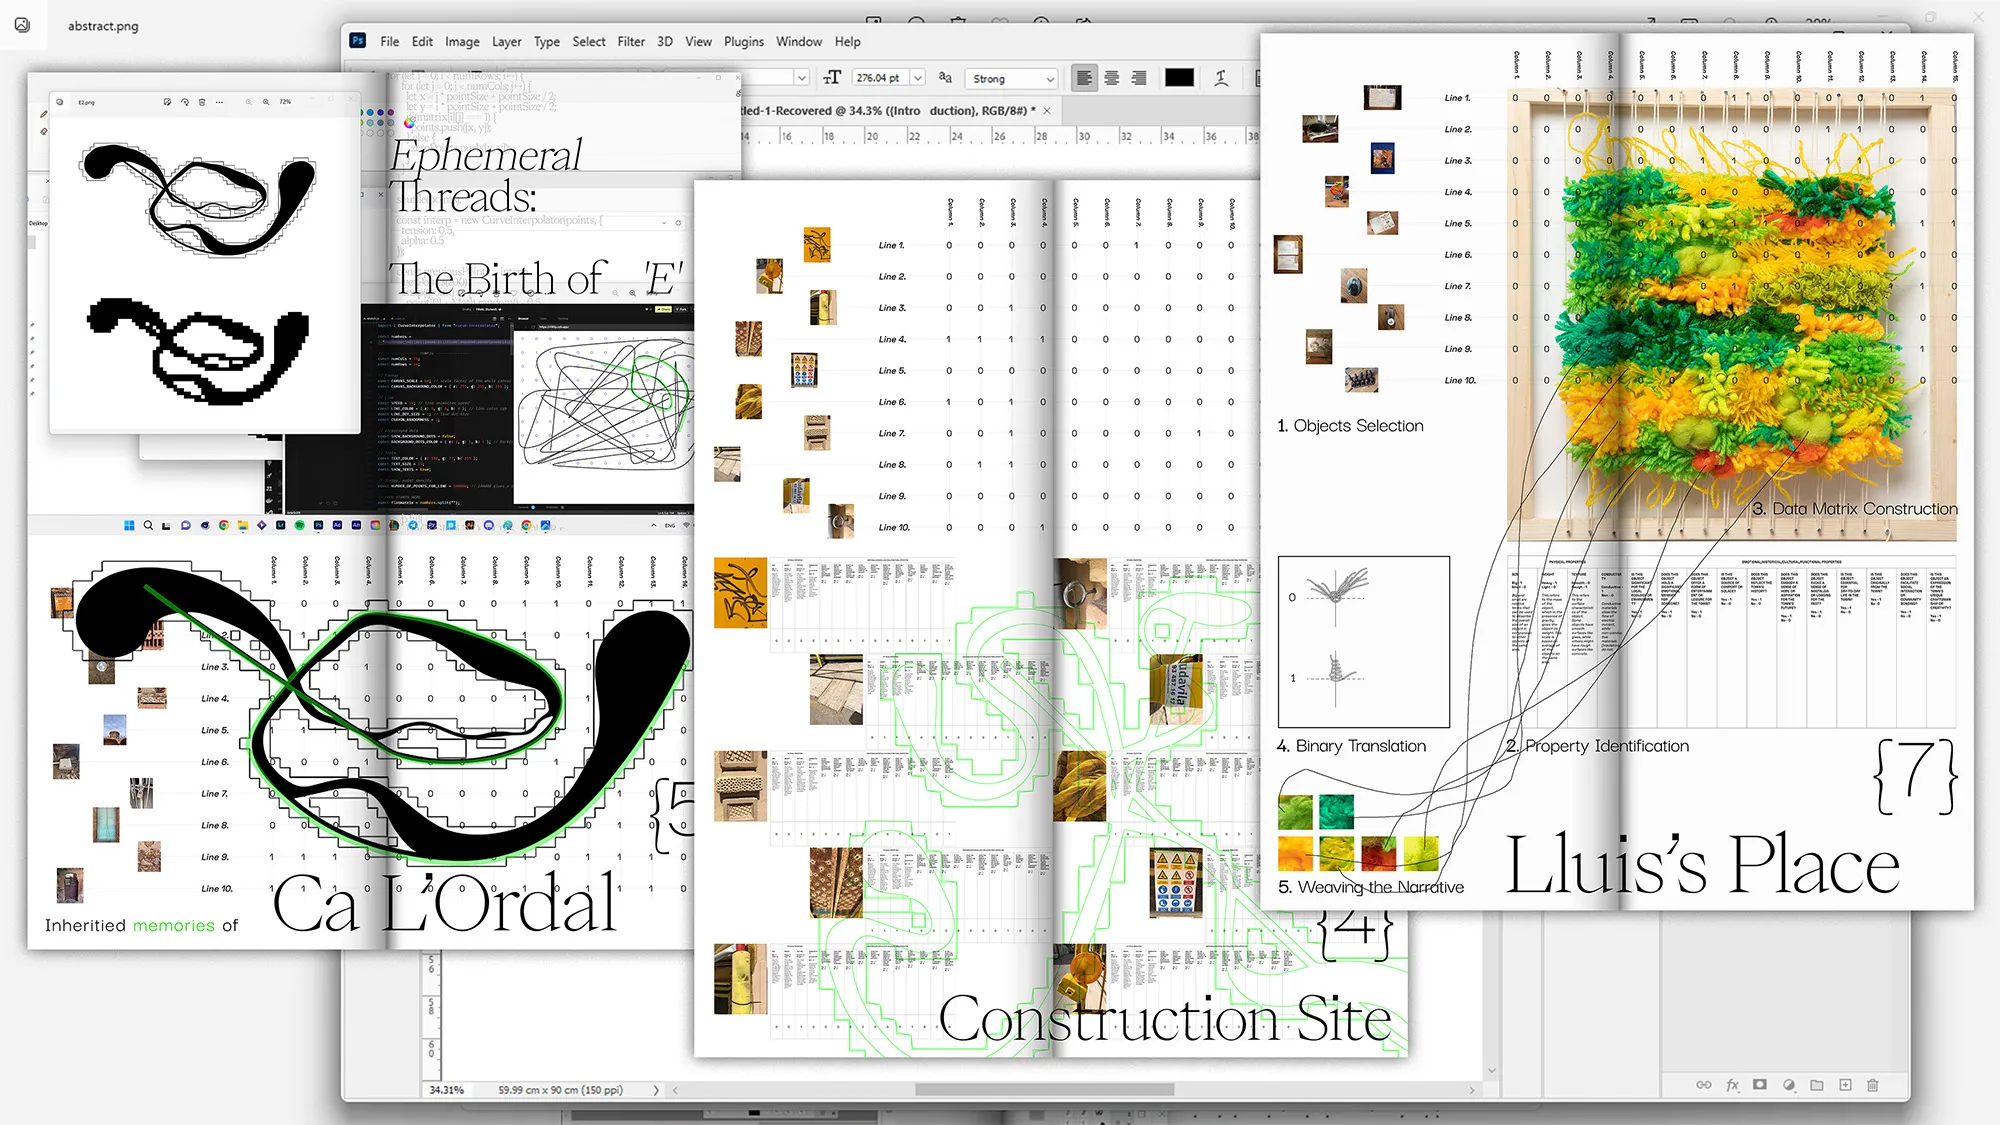This screenshot has height=1125, width=2000.
Task: Open the Filter menu
Action: 631,41
